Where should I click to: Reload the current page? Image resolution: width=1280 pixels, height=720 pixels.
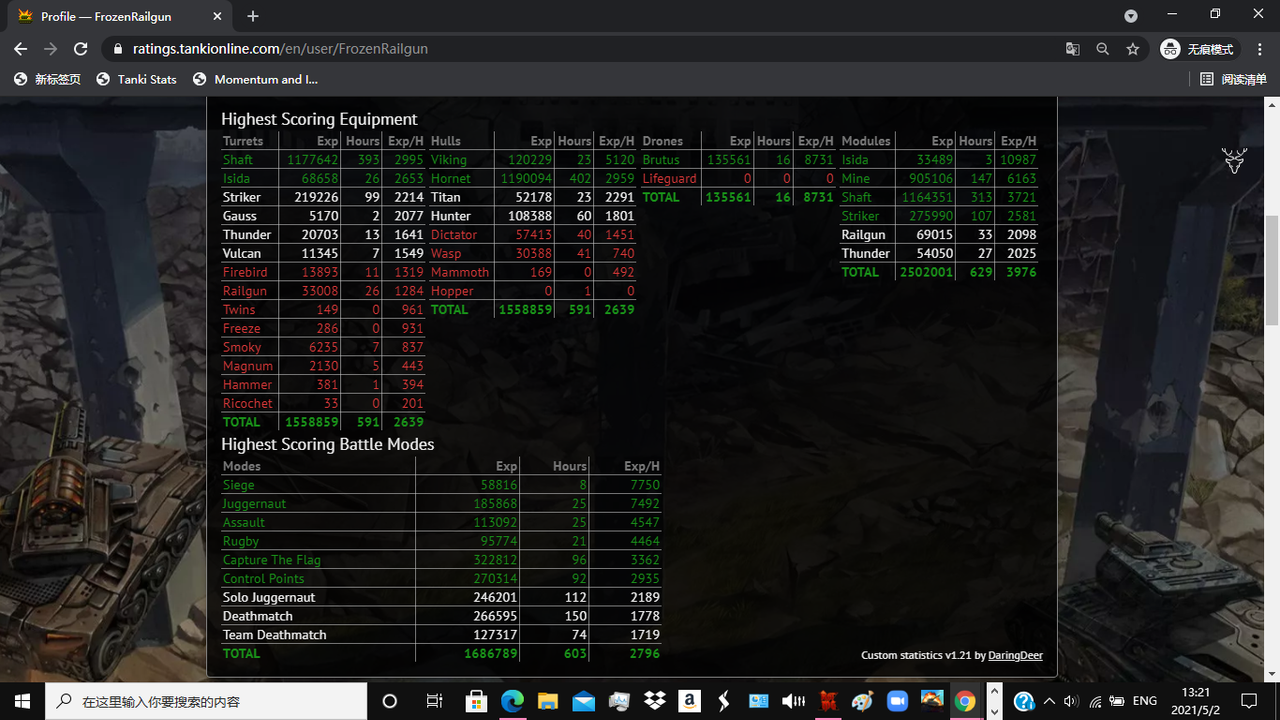[x=81, y=49]
